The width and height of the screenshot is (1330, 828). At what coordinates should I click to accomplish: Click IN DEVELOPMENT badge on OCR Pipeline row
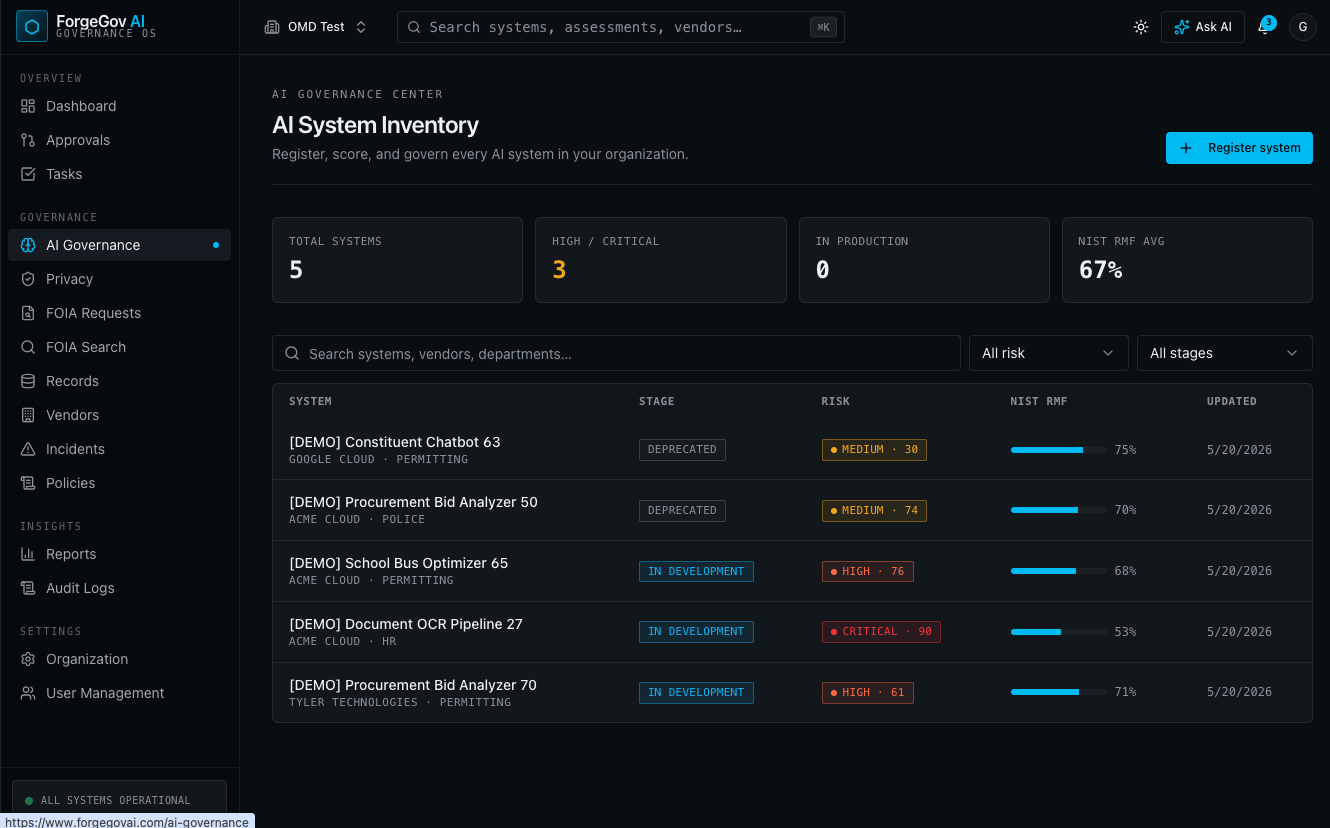(x=696, y=632)
